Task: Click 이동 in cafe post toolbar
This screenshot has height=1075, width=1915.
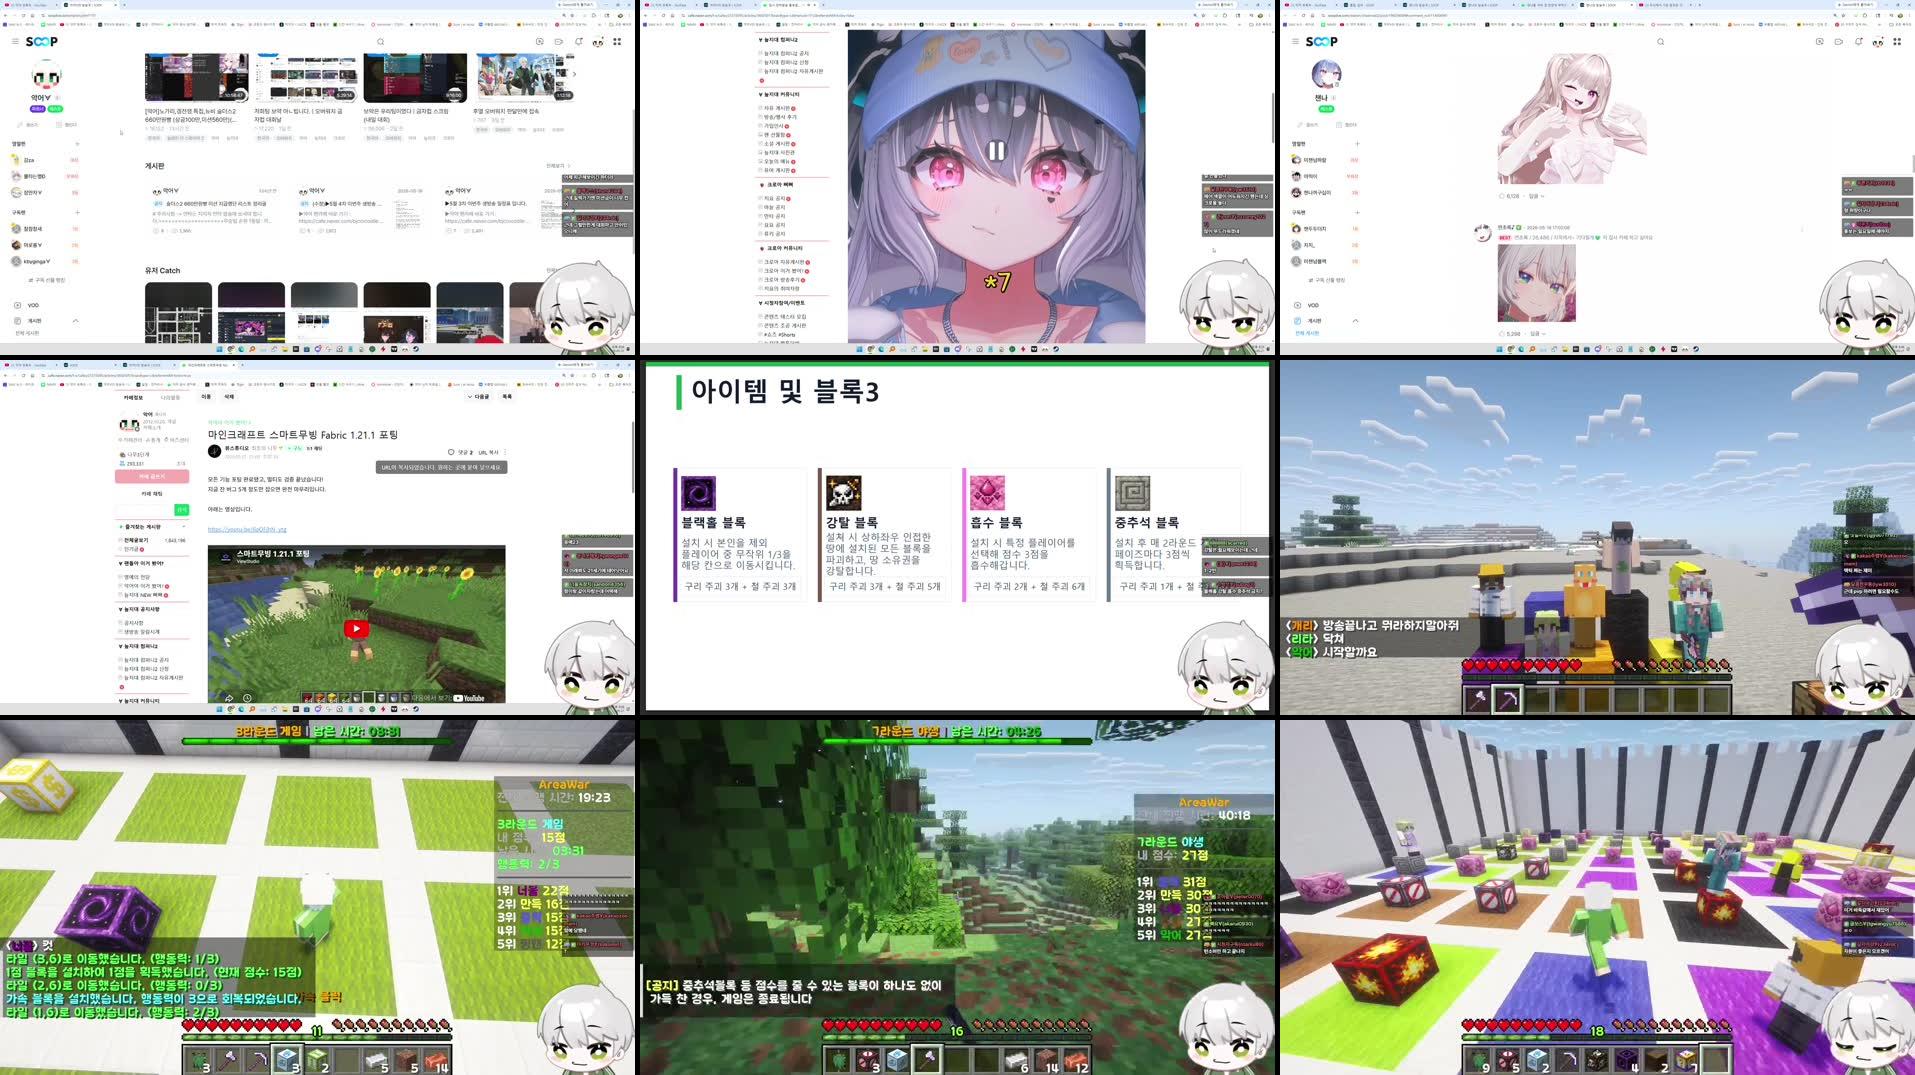Action: click(207, 397)
